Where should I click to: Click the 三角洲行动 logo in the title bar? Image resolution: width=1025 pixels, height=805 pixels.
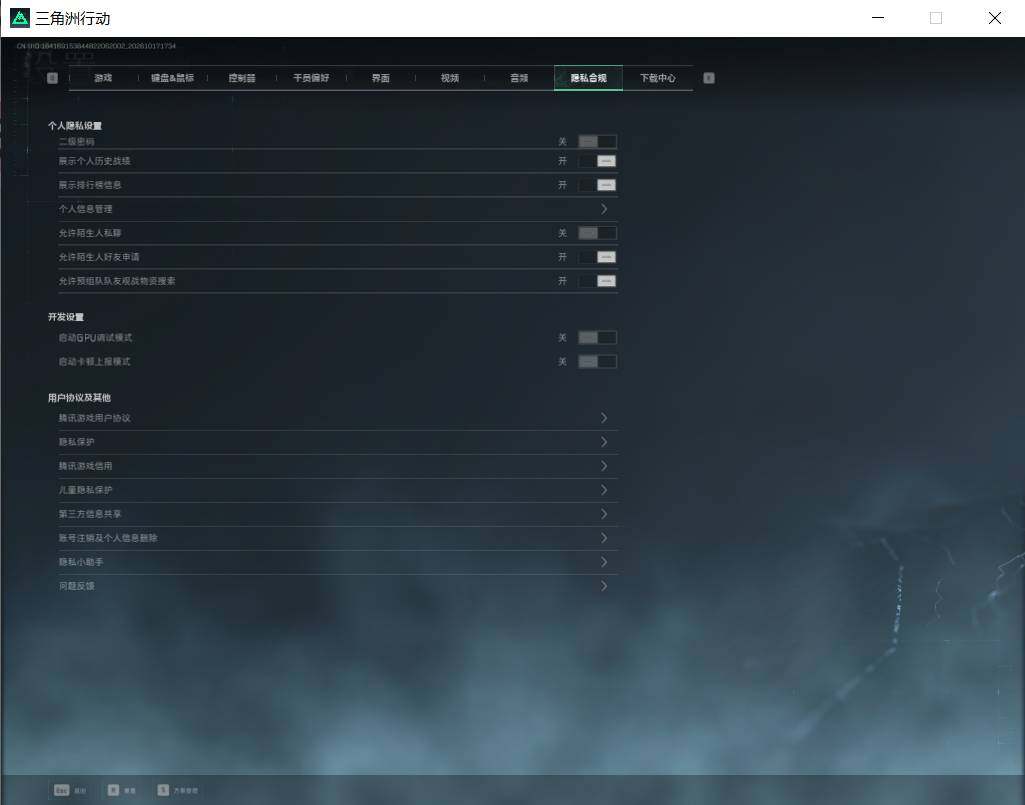point(20,18)
